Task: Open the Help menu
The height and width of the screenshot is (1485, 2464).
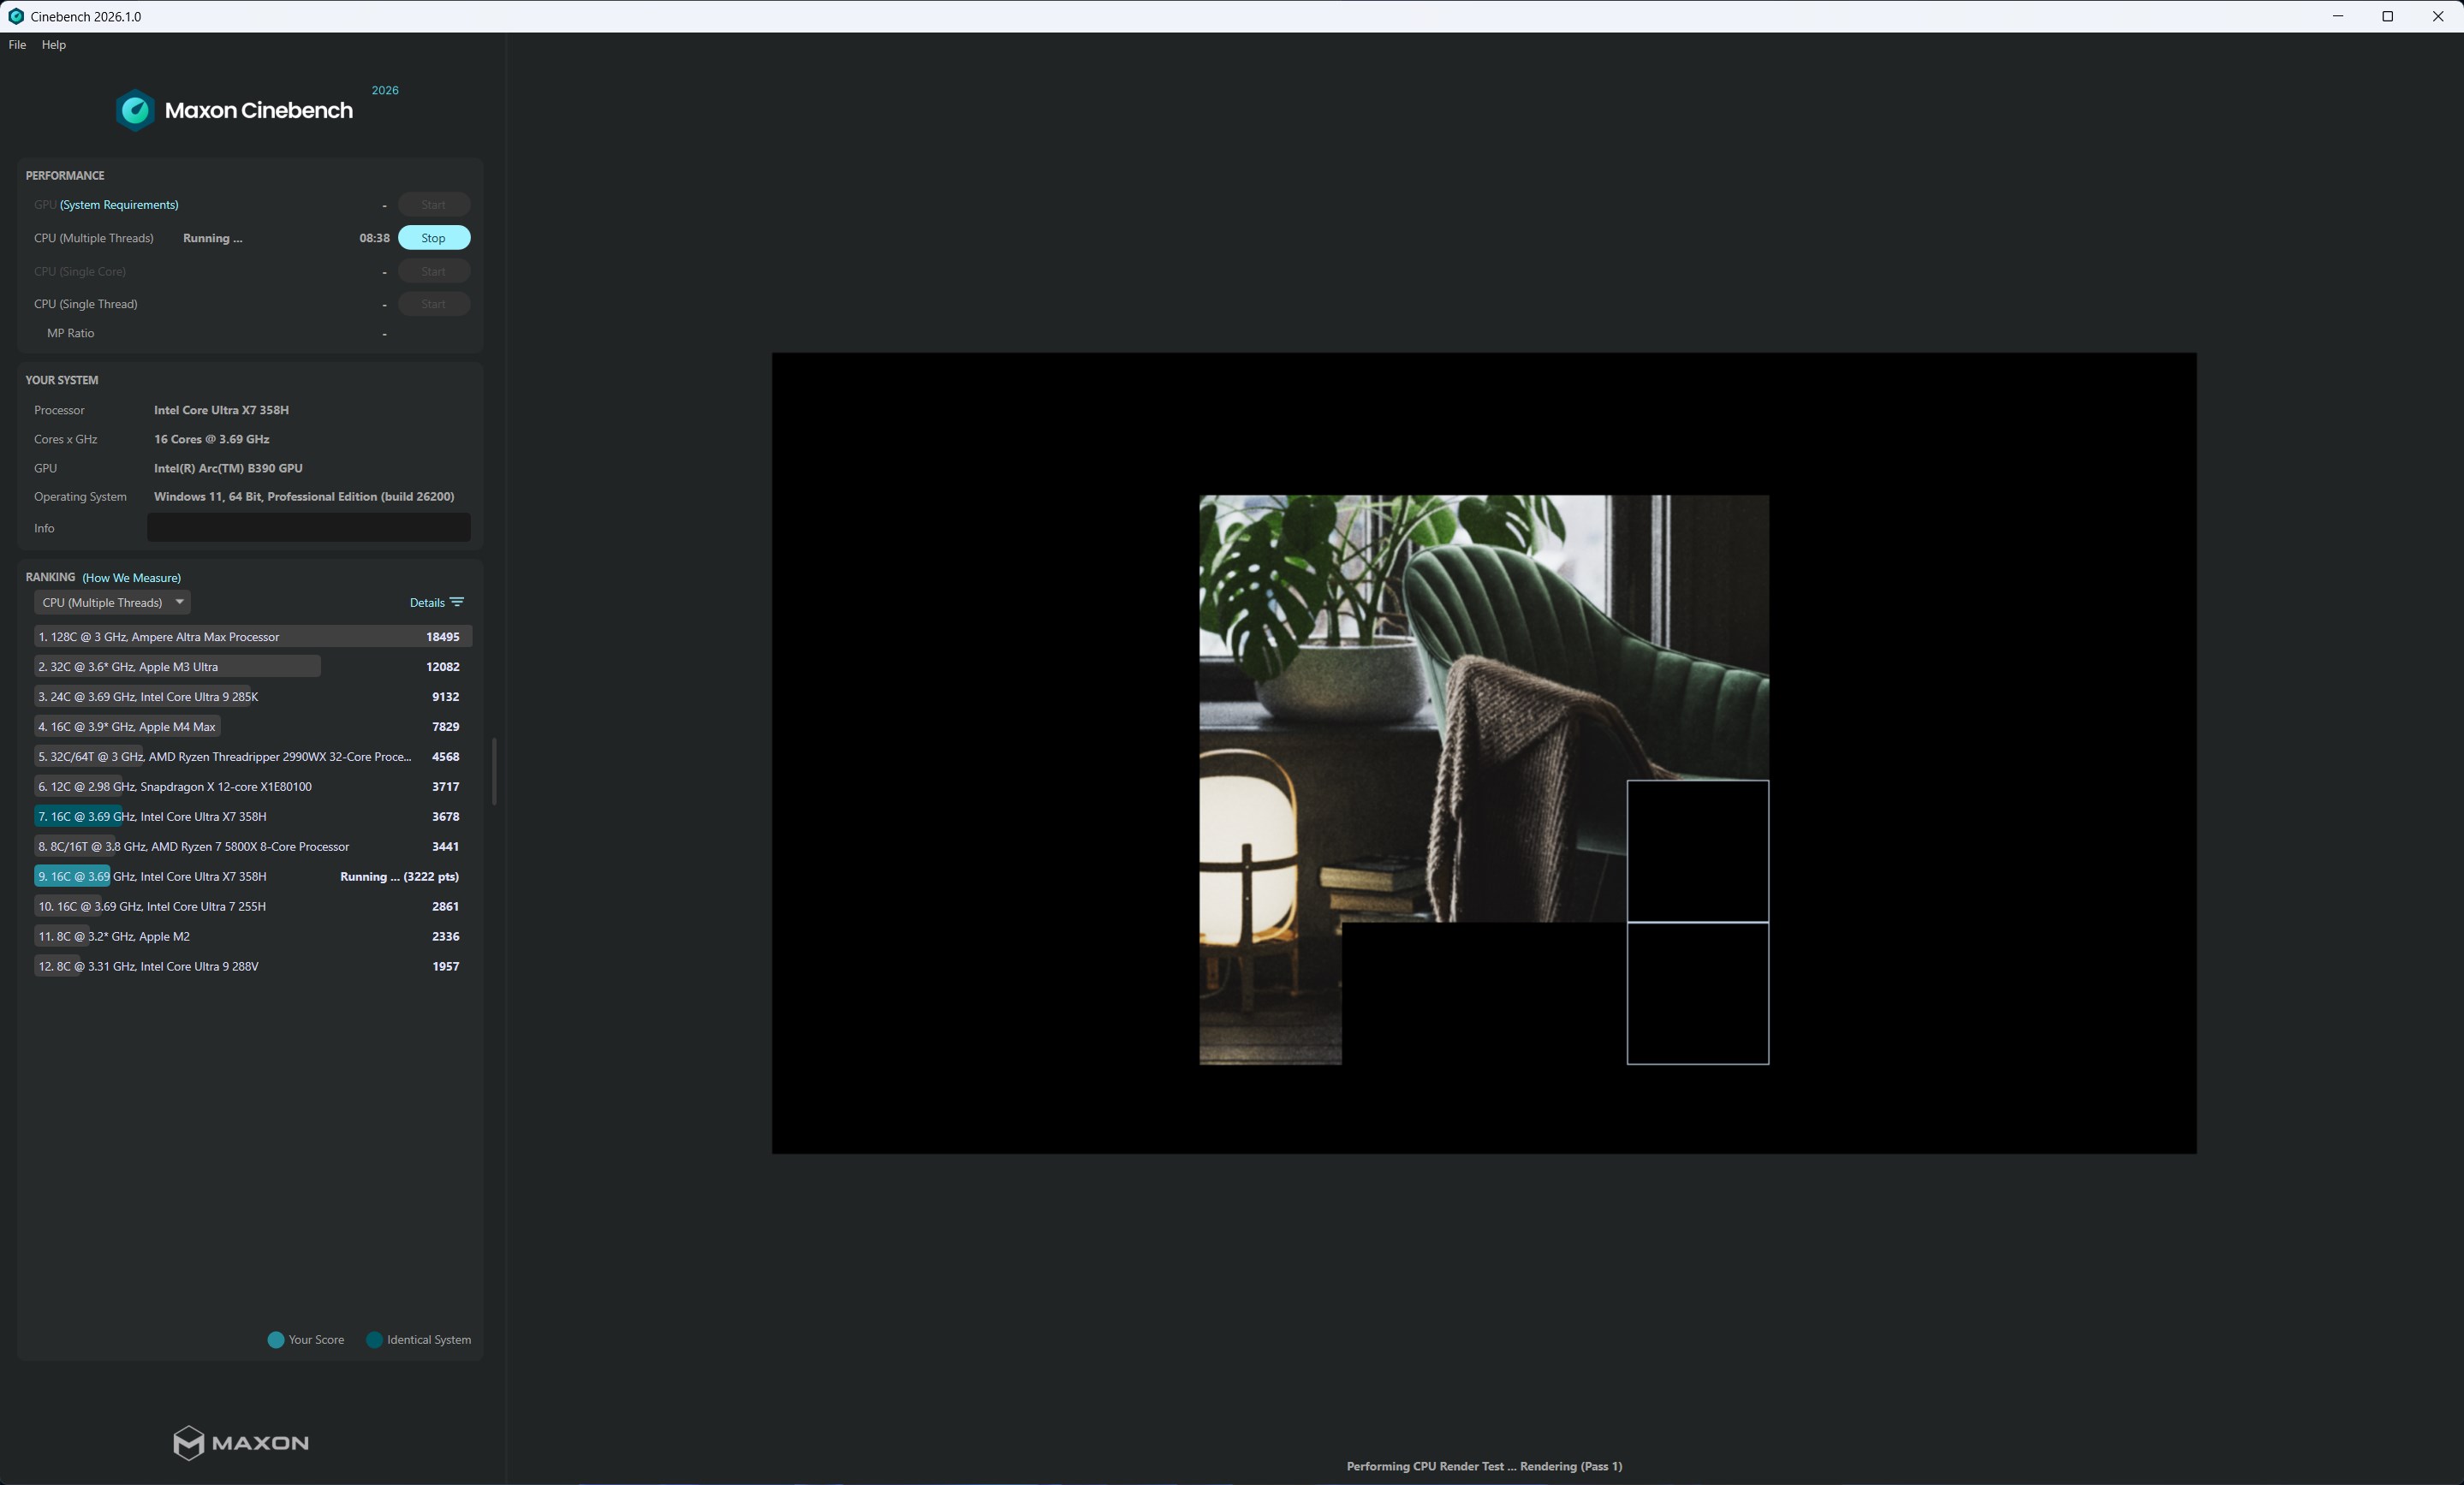Action: 53,44
